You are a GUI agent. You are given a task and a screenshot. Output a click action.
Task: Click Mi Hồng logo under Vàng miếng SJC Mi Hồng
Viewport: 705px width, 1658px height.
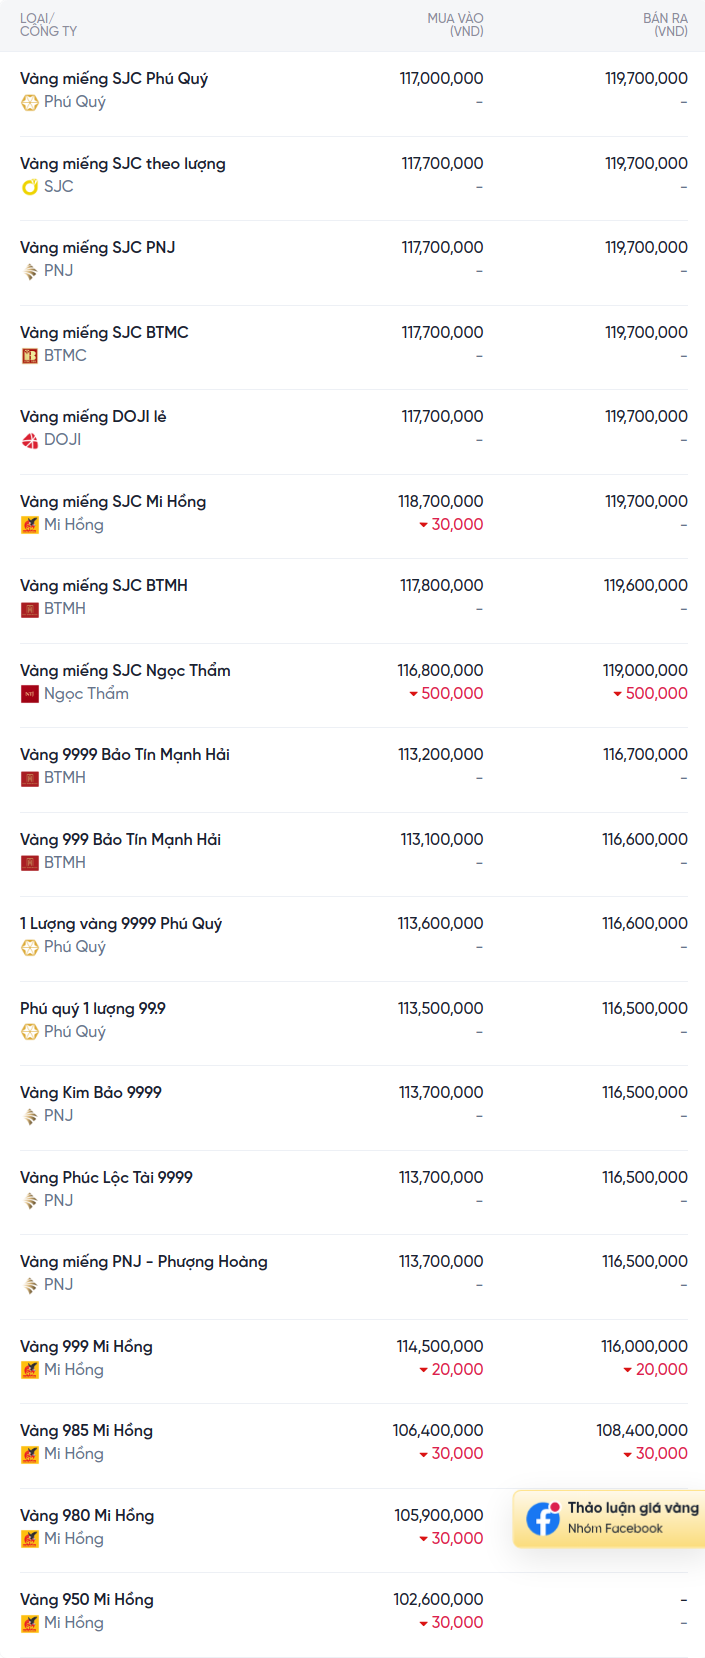pyautogui.click(x=30, y=525)
